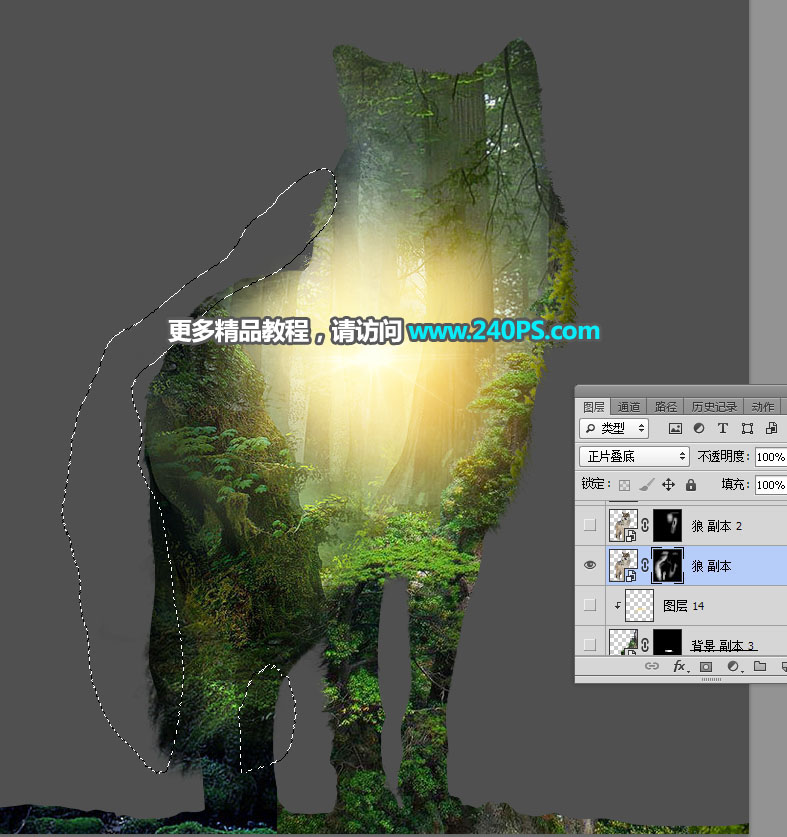Lock transparent pixels icon
Image resolution: width=787 pixels, height=837 pixels.
[x=624, y=485]
